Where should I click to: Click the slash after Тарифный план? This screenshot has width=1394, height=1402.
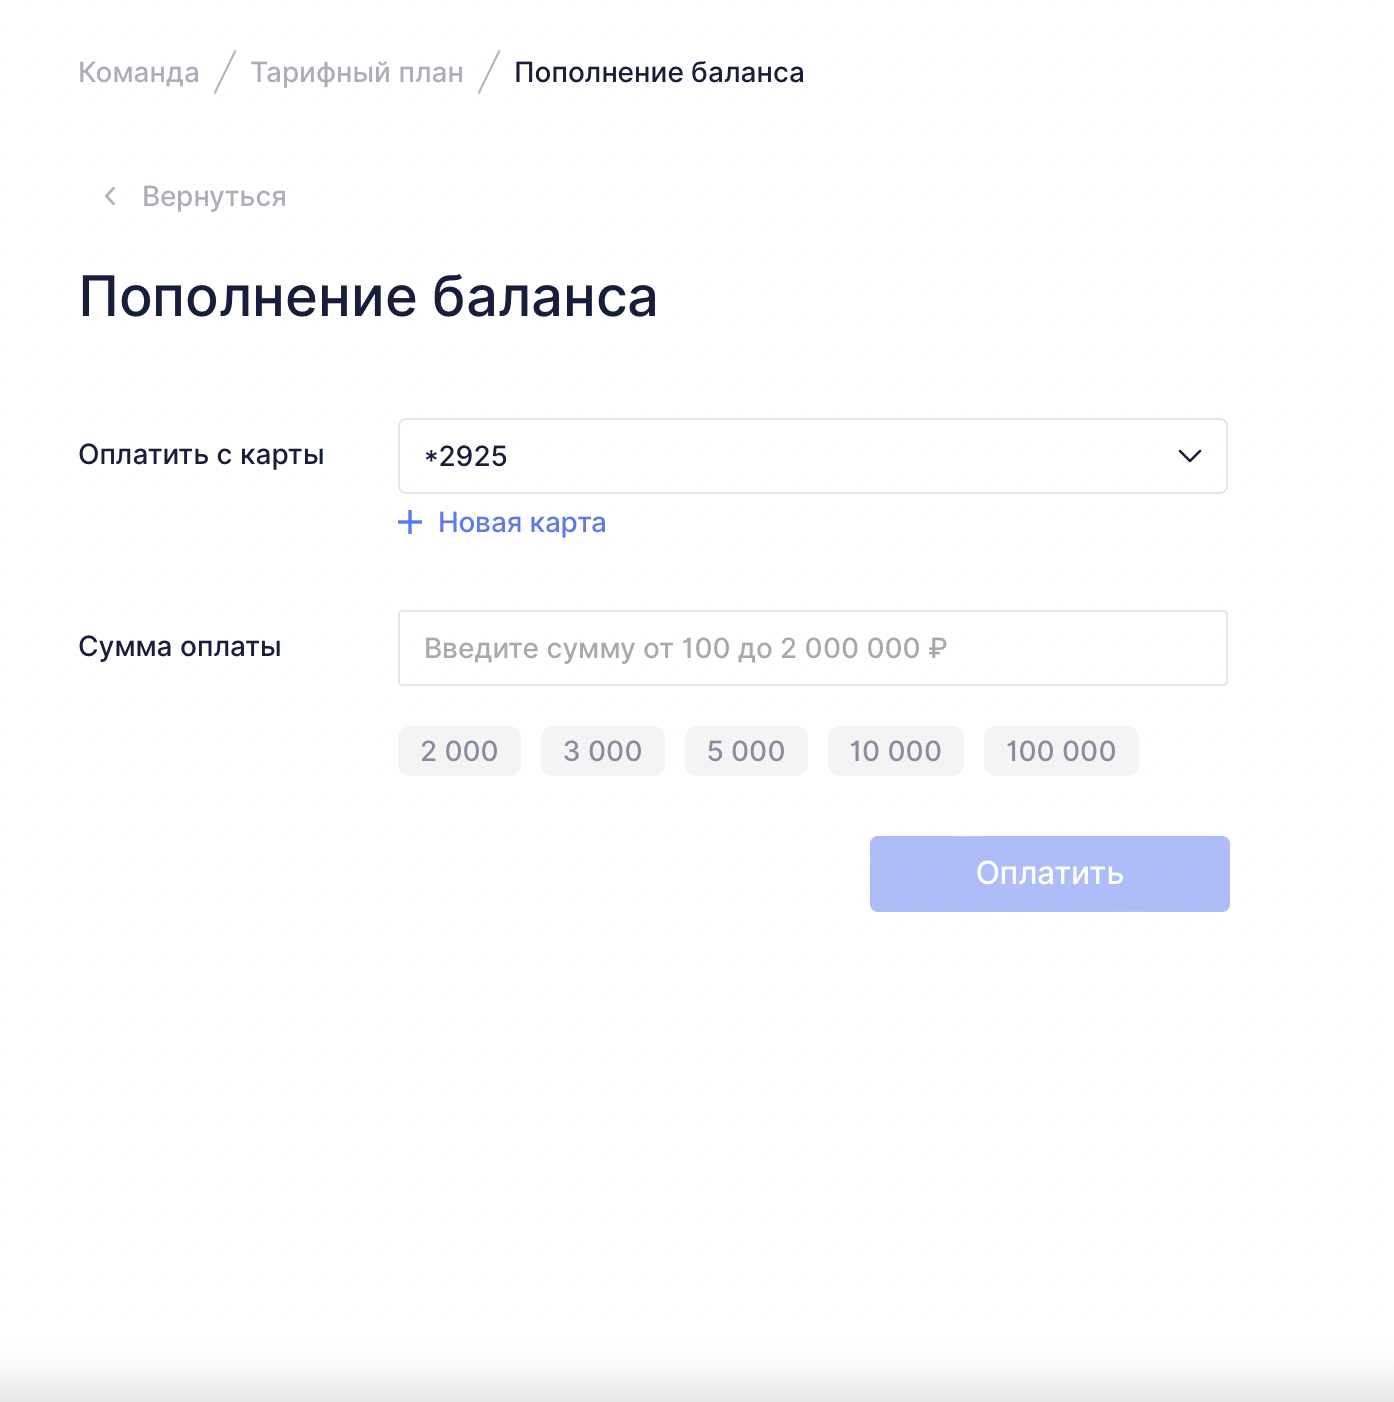tap(489, 73)
